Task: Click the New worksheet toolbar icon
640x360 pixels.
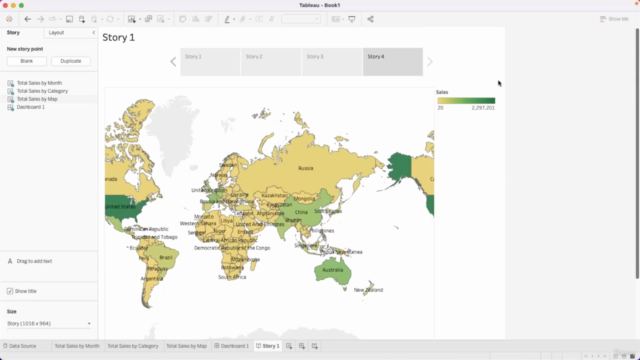Action: tap(131, 19)
